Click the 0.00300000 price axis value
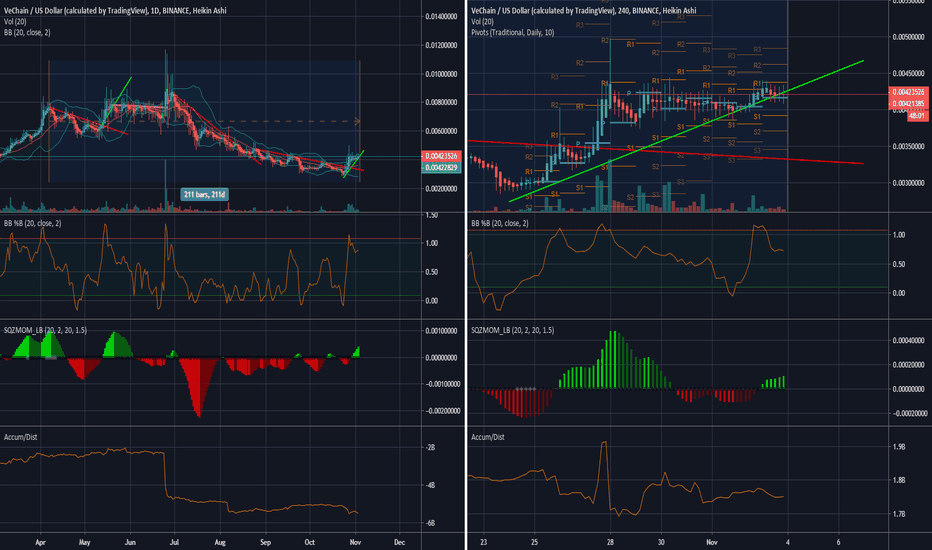The height and width of the screenshot is (550, 932). [x=909, y=183]
